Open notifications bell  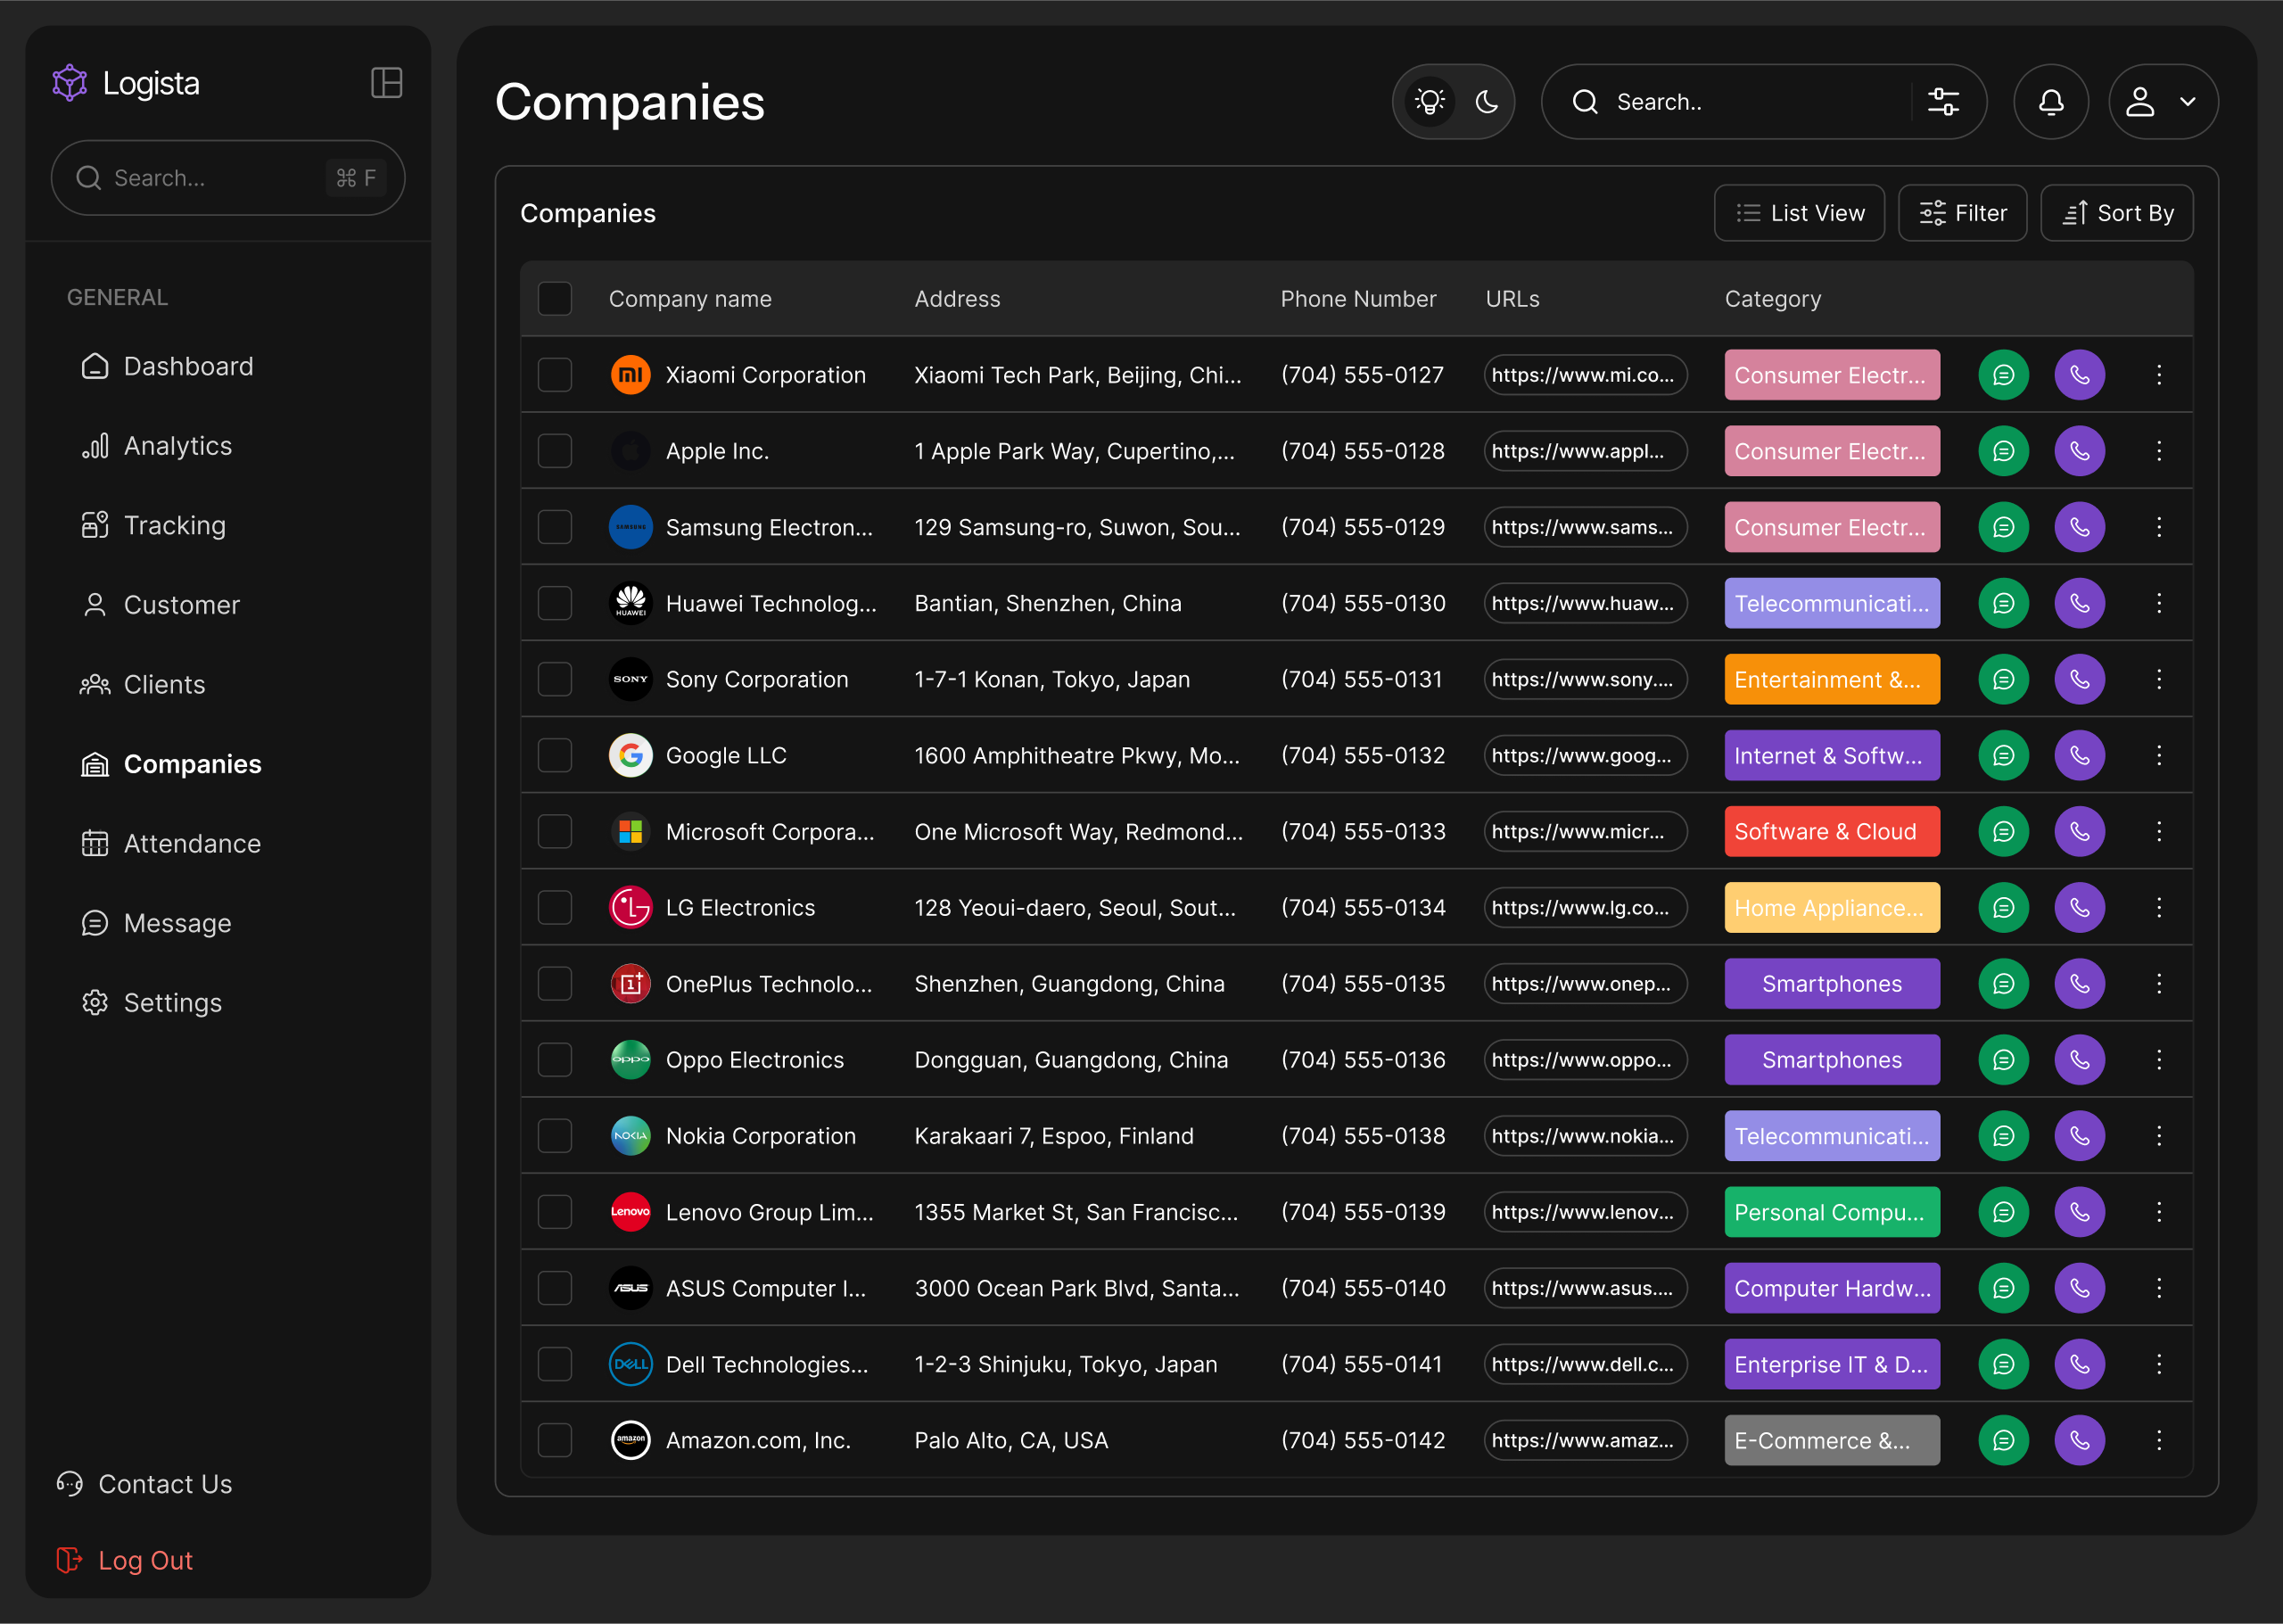(2051, 102)
